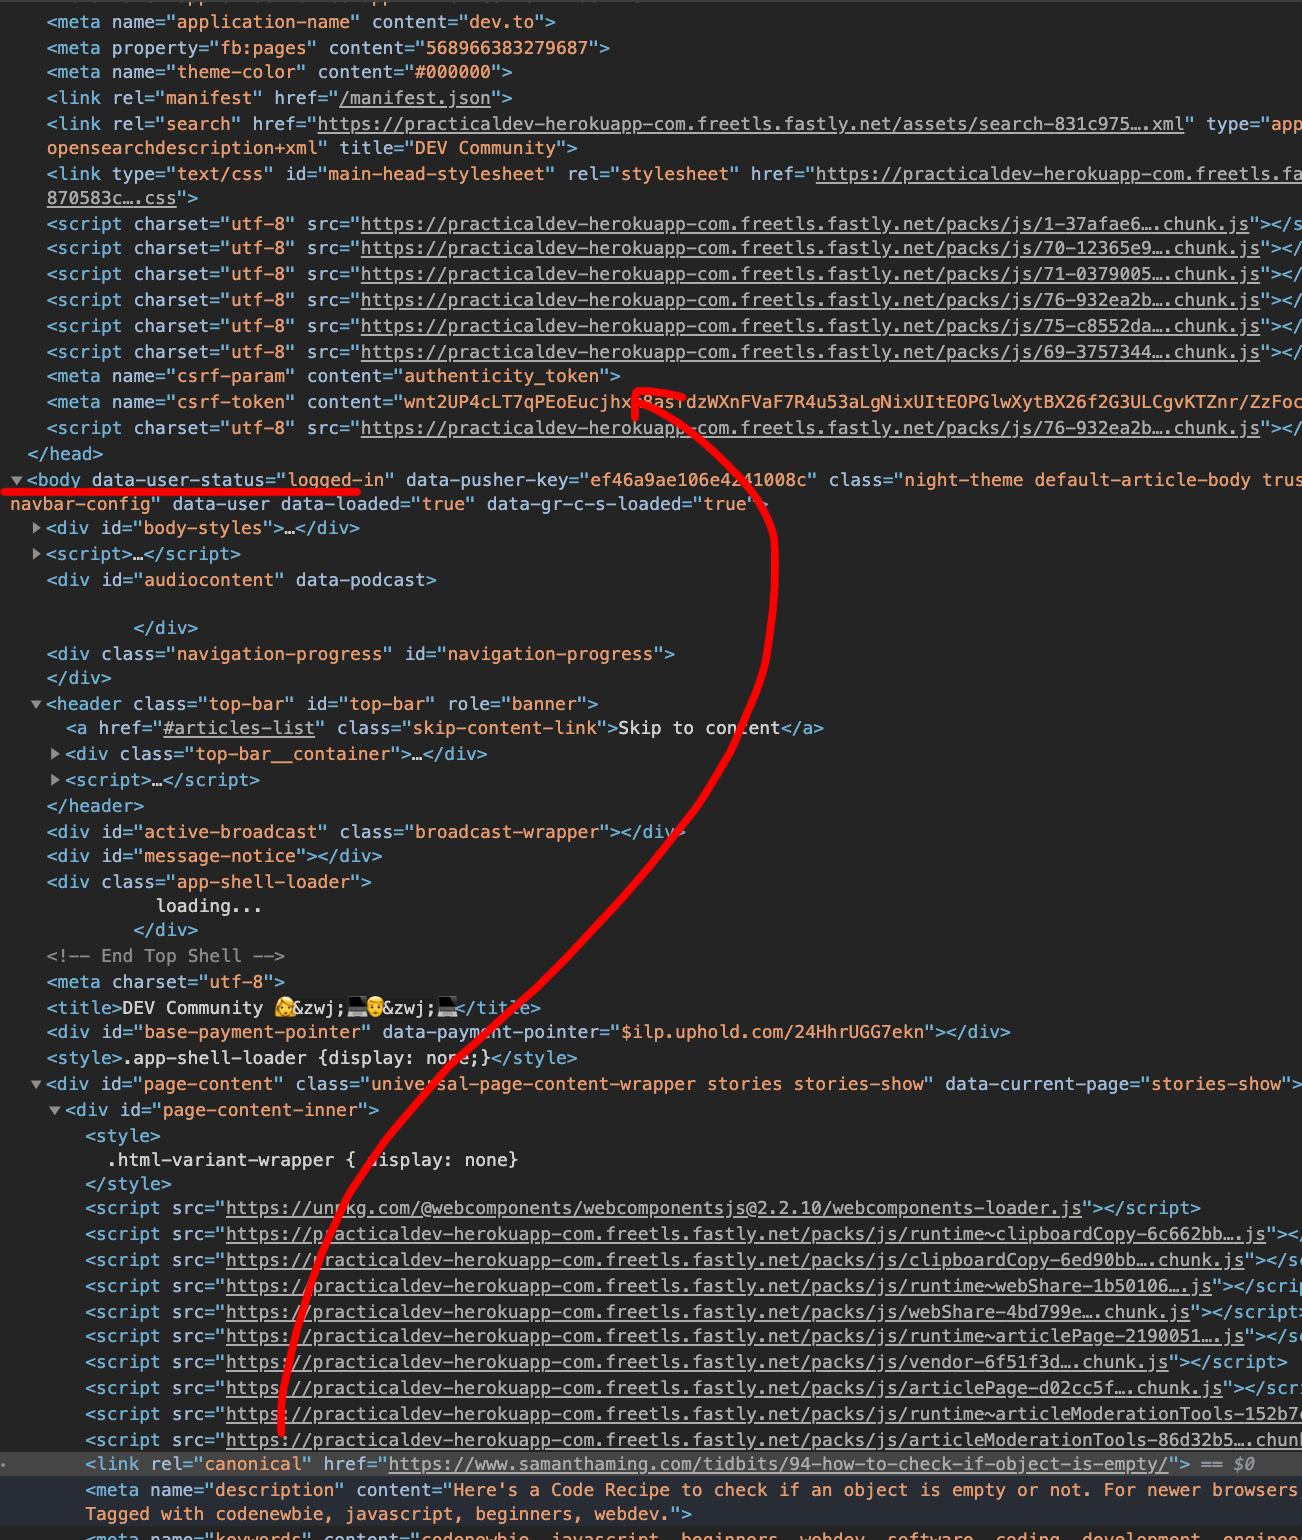The height and width of the screenshot is (1540, 1302).
Task: Select the meta application-name dev.to line
Action: (x=301, y=22)
